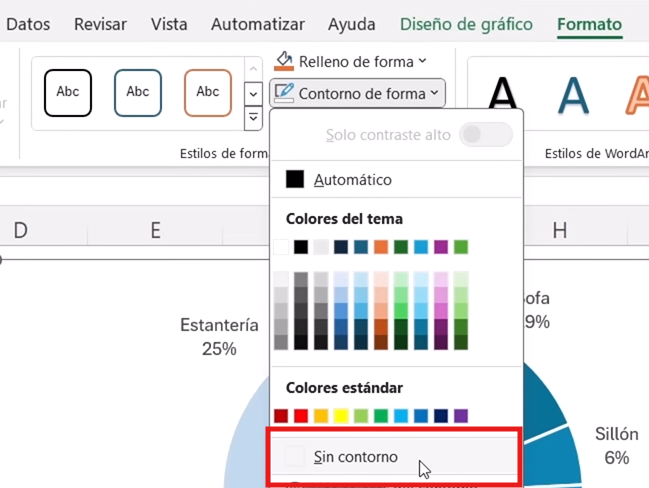Choose amber orange standard color
This screenshot has width=649, height=488.
coord(321,416)
